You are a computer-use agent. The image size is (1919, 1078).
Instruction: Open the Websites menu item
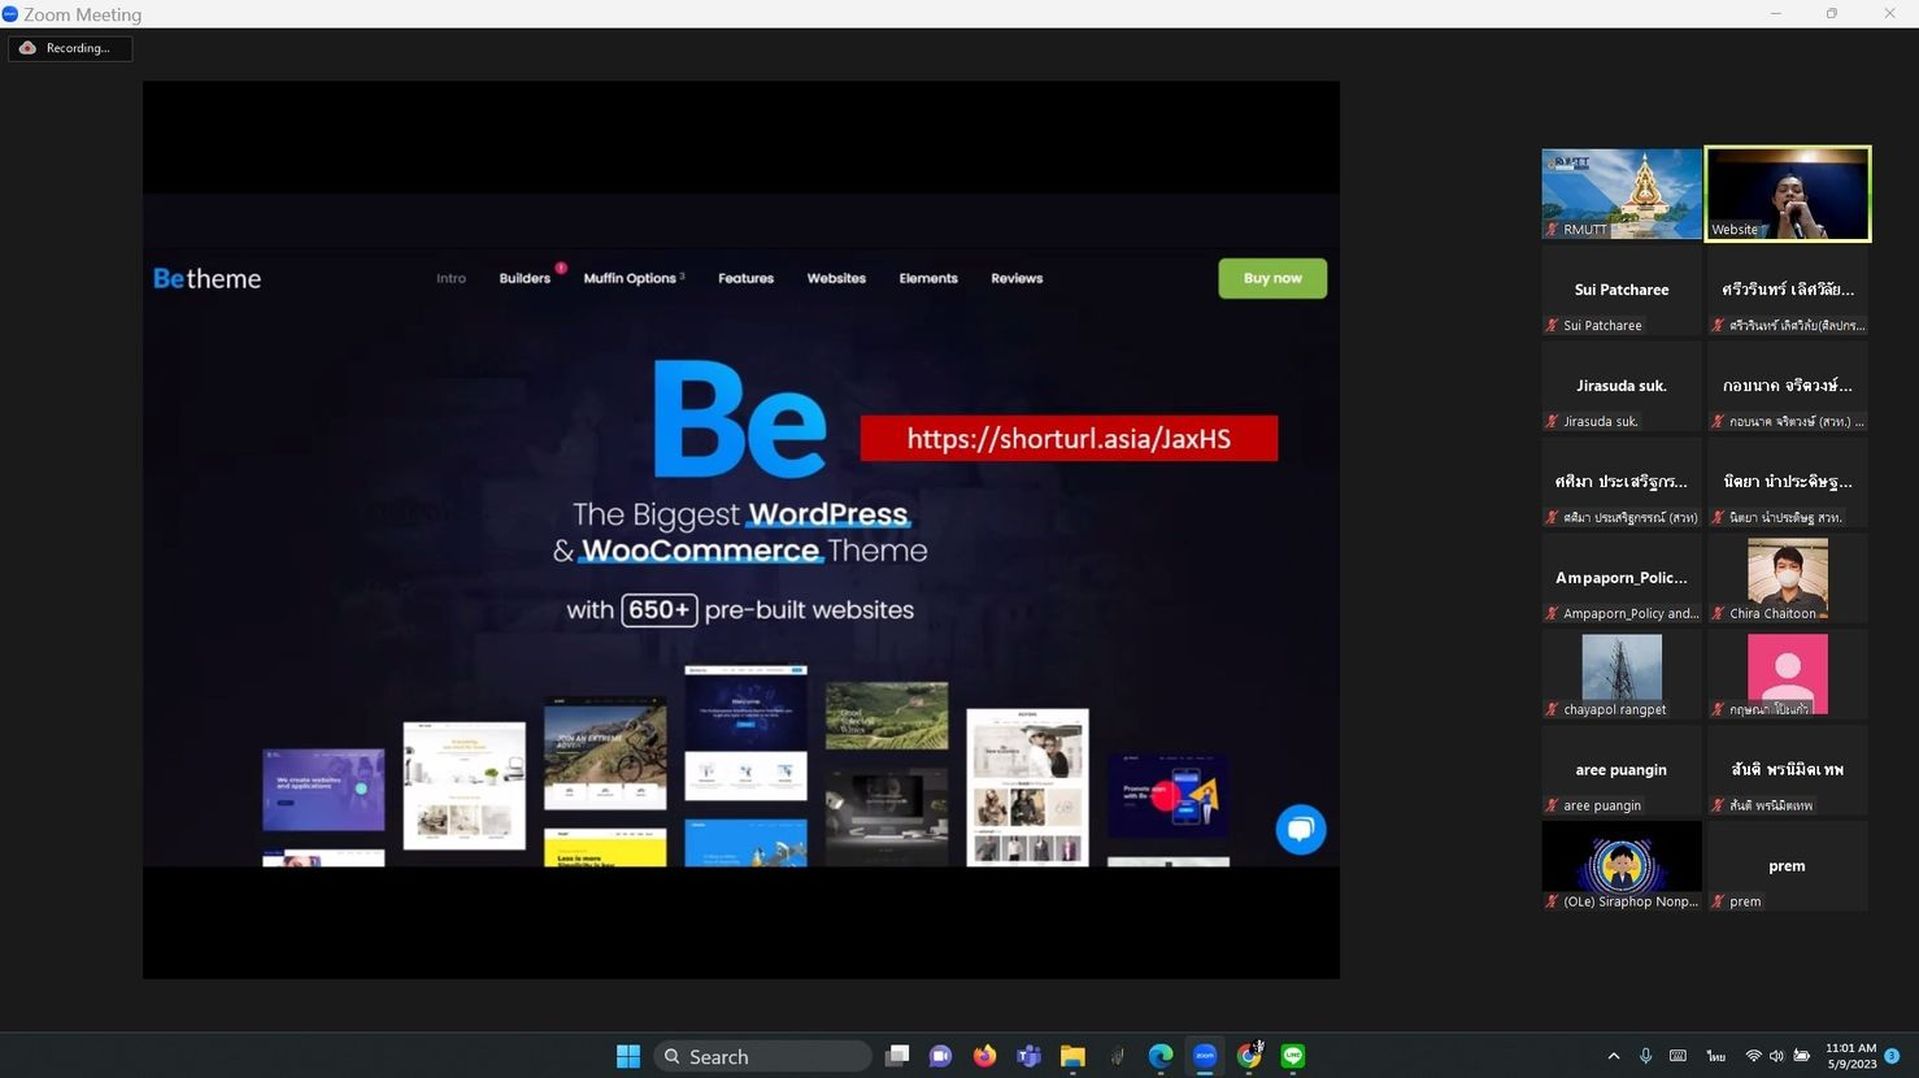[x=836, y=278]
